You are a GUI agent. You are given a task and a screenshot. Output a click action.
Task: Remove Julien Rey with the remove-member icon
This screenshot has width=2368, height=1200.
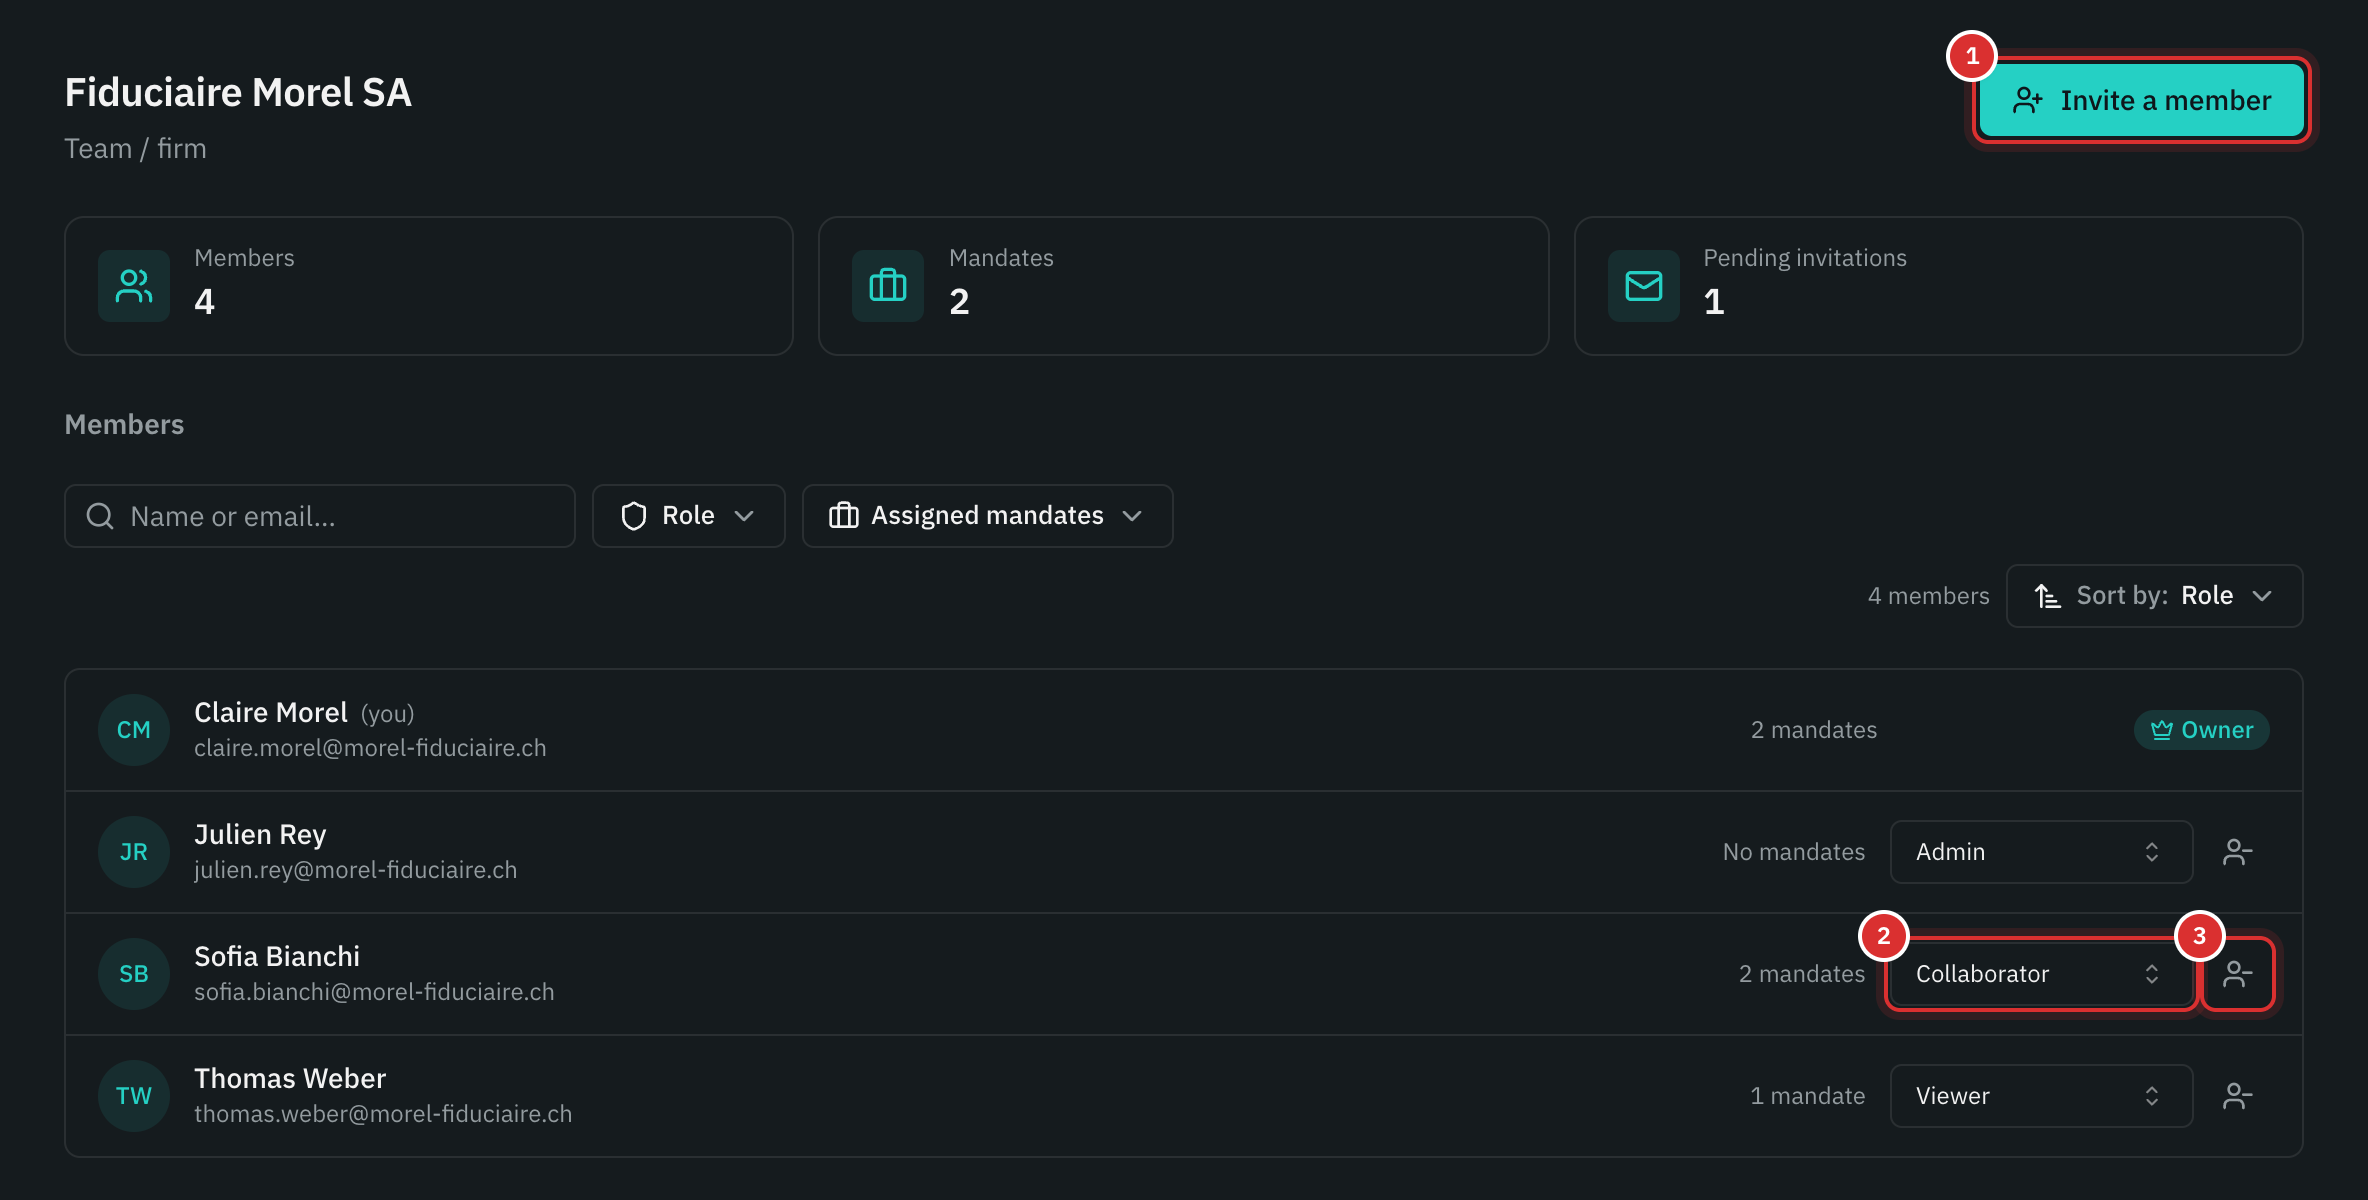click(2238, 852)
